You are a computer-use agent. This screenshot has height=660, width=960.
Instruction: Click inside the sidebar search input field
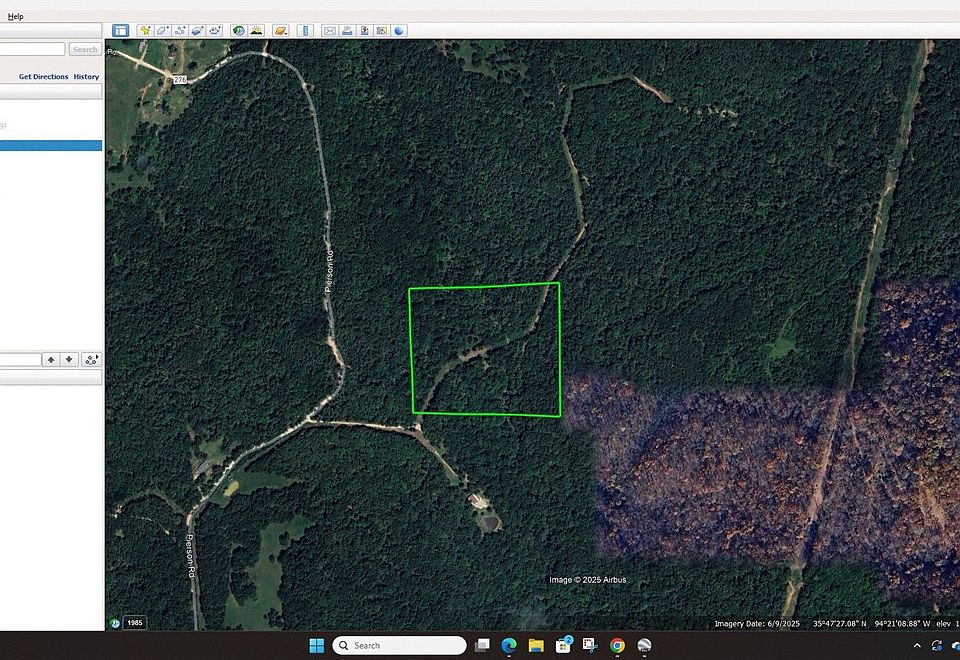coord(32,49)
